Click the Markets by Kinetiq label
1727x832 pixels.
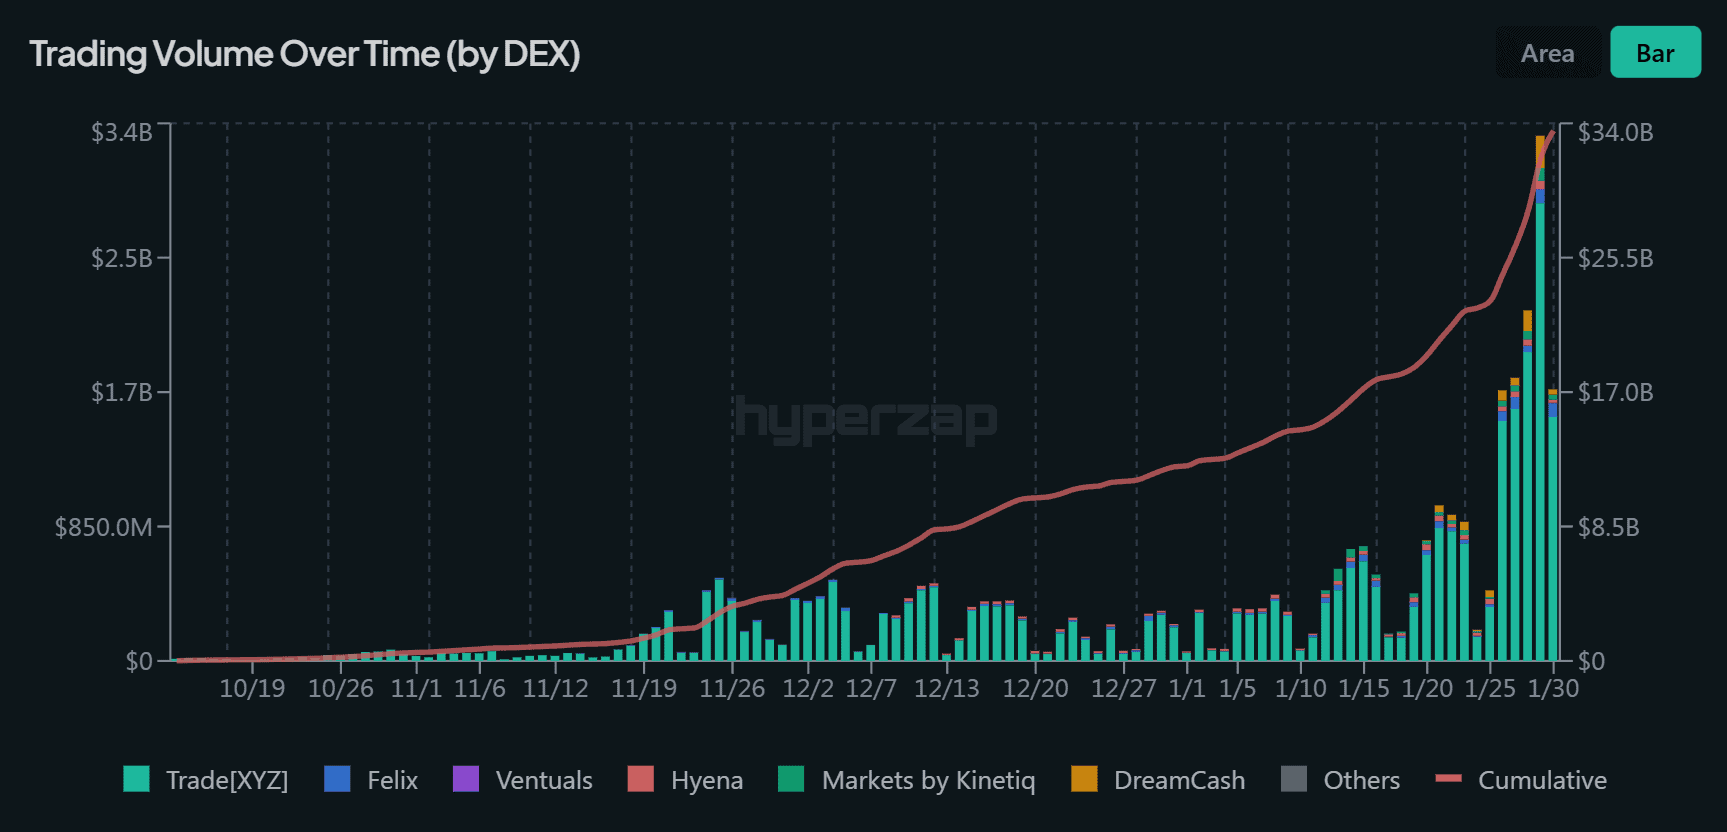[928, 780]
